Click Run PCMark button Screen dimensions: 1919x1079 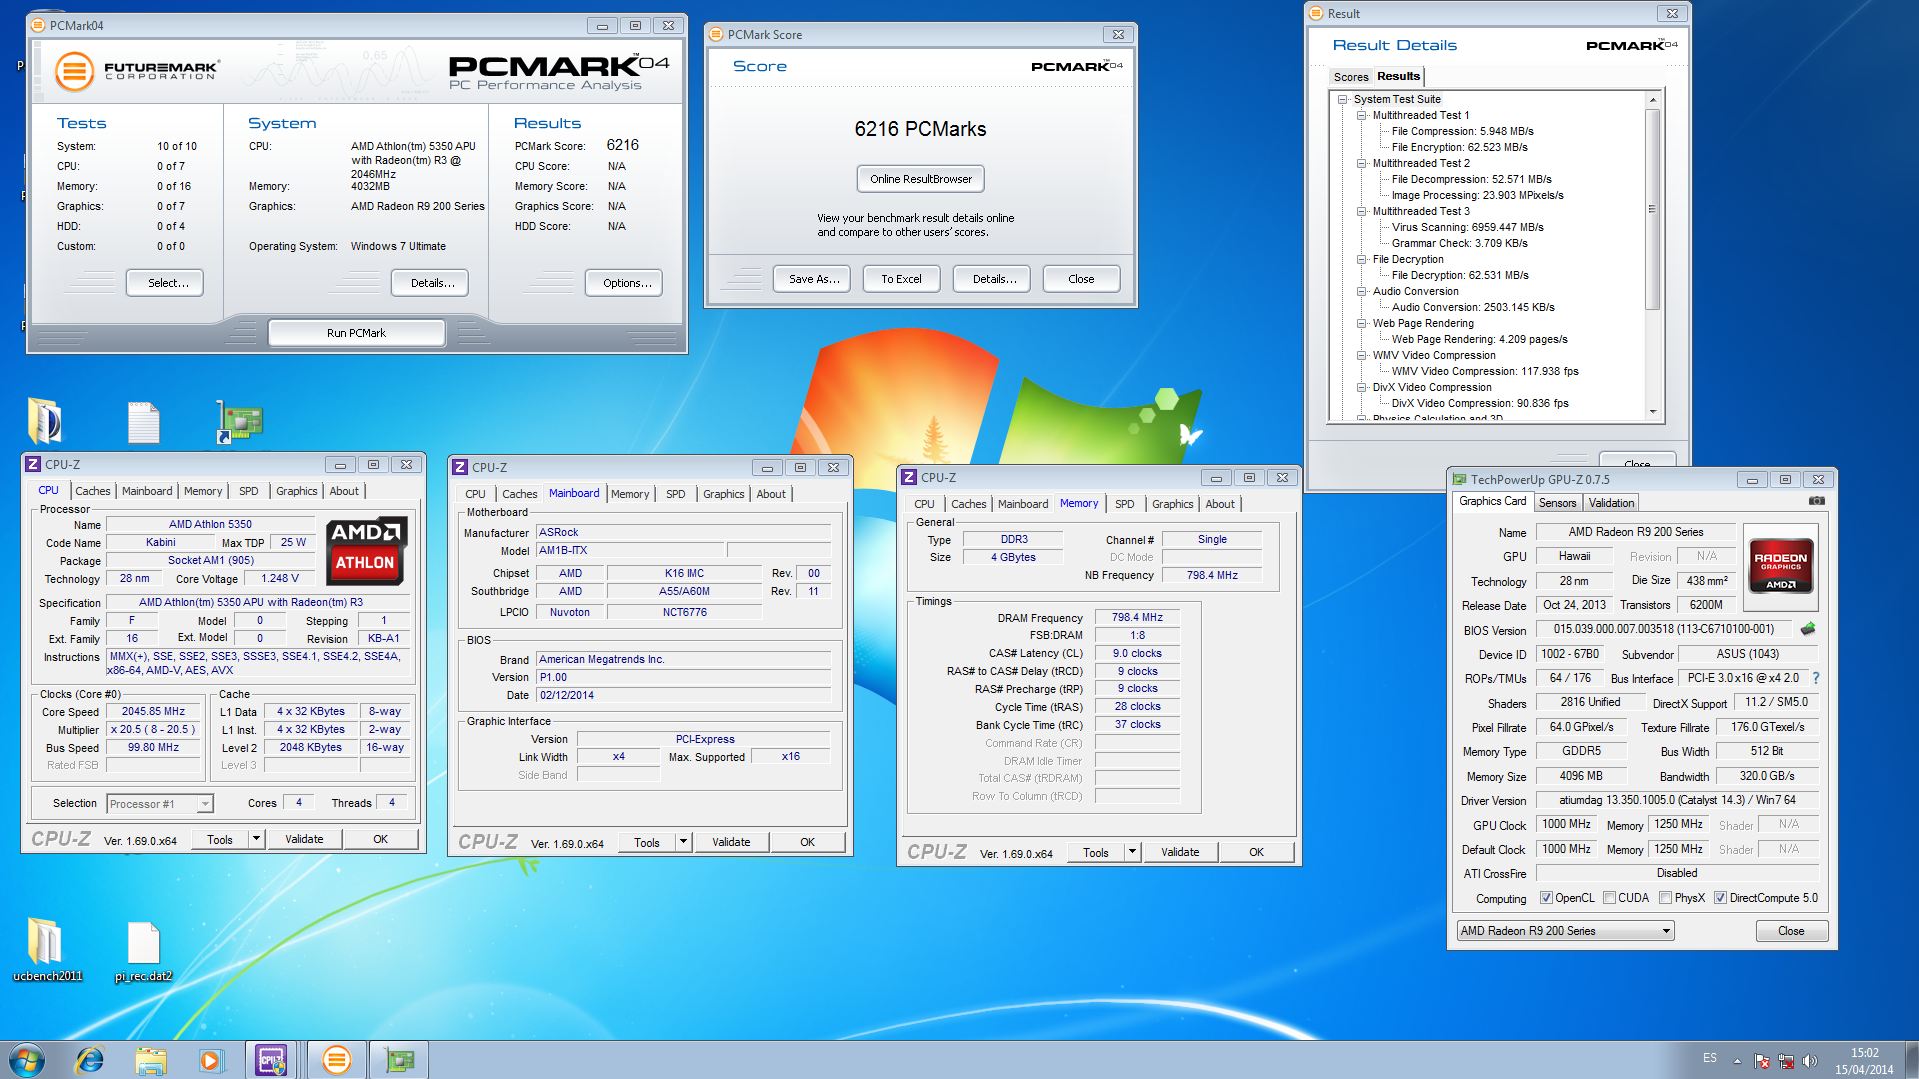[x=356, y=333]
